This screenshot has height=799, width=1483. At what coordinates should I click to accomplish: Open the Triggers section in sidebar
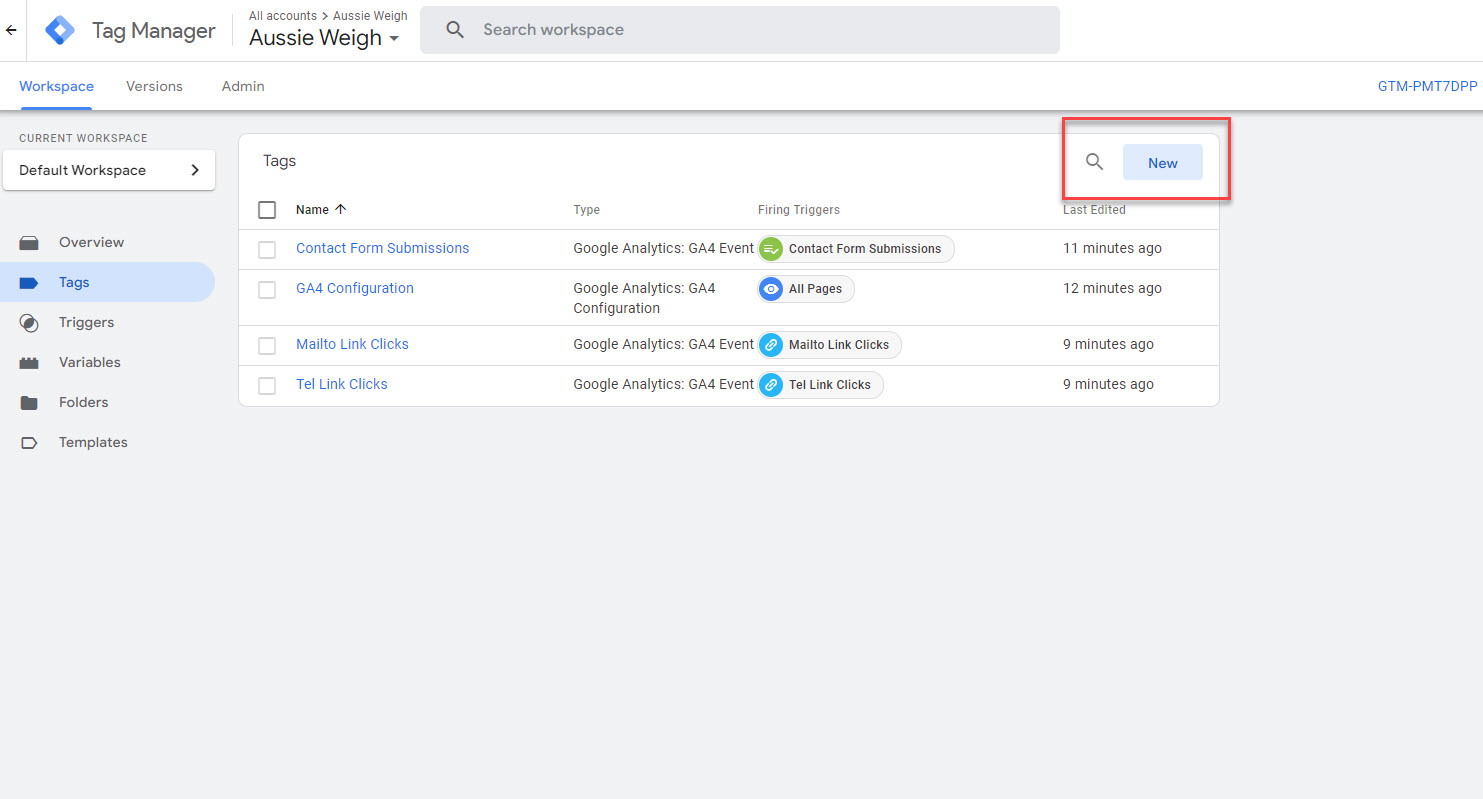[86, 322]
